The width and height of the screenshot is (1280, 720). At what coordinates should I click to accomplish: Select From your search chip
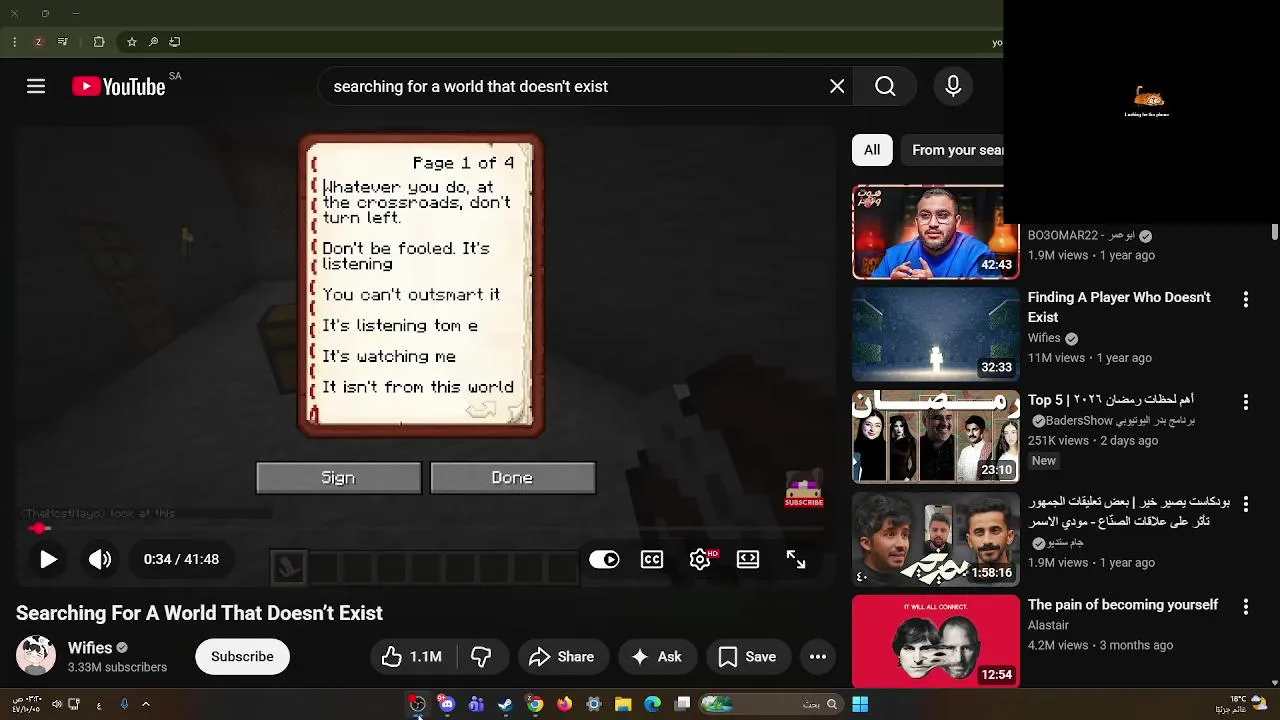[952, 150]
